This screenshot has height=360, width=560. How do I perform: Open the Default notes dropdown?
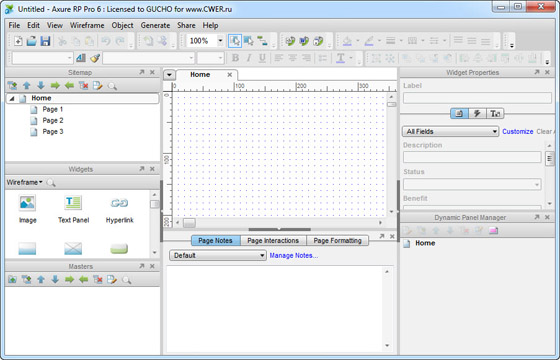[218, 255]
